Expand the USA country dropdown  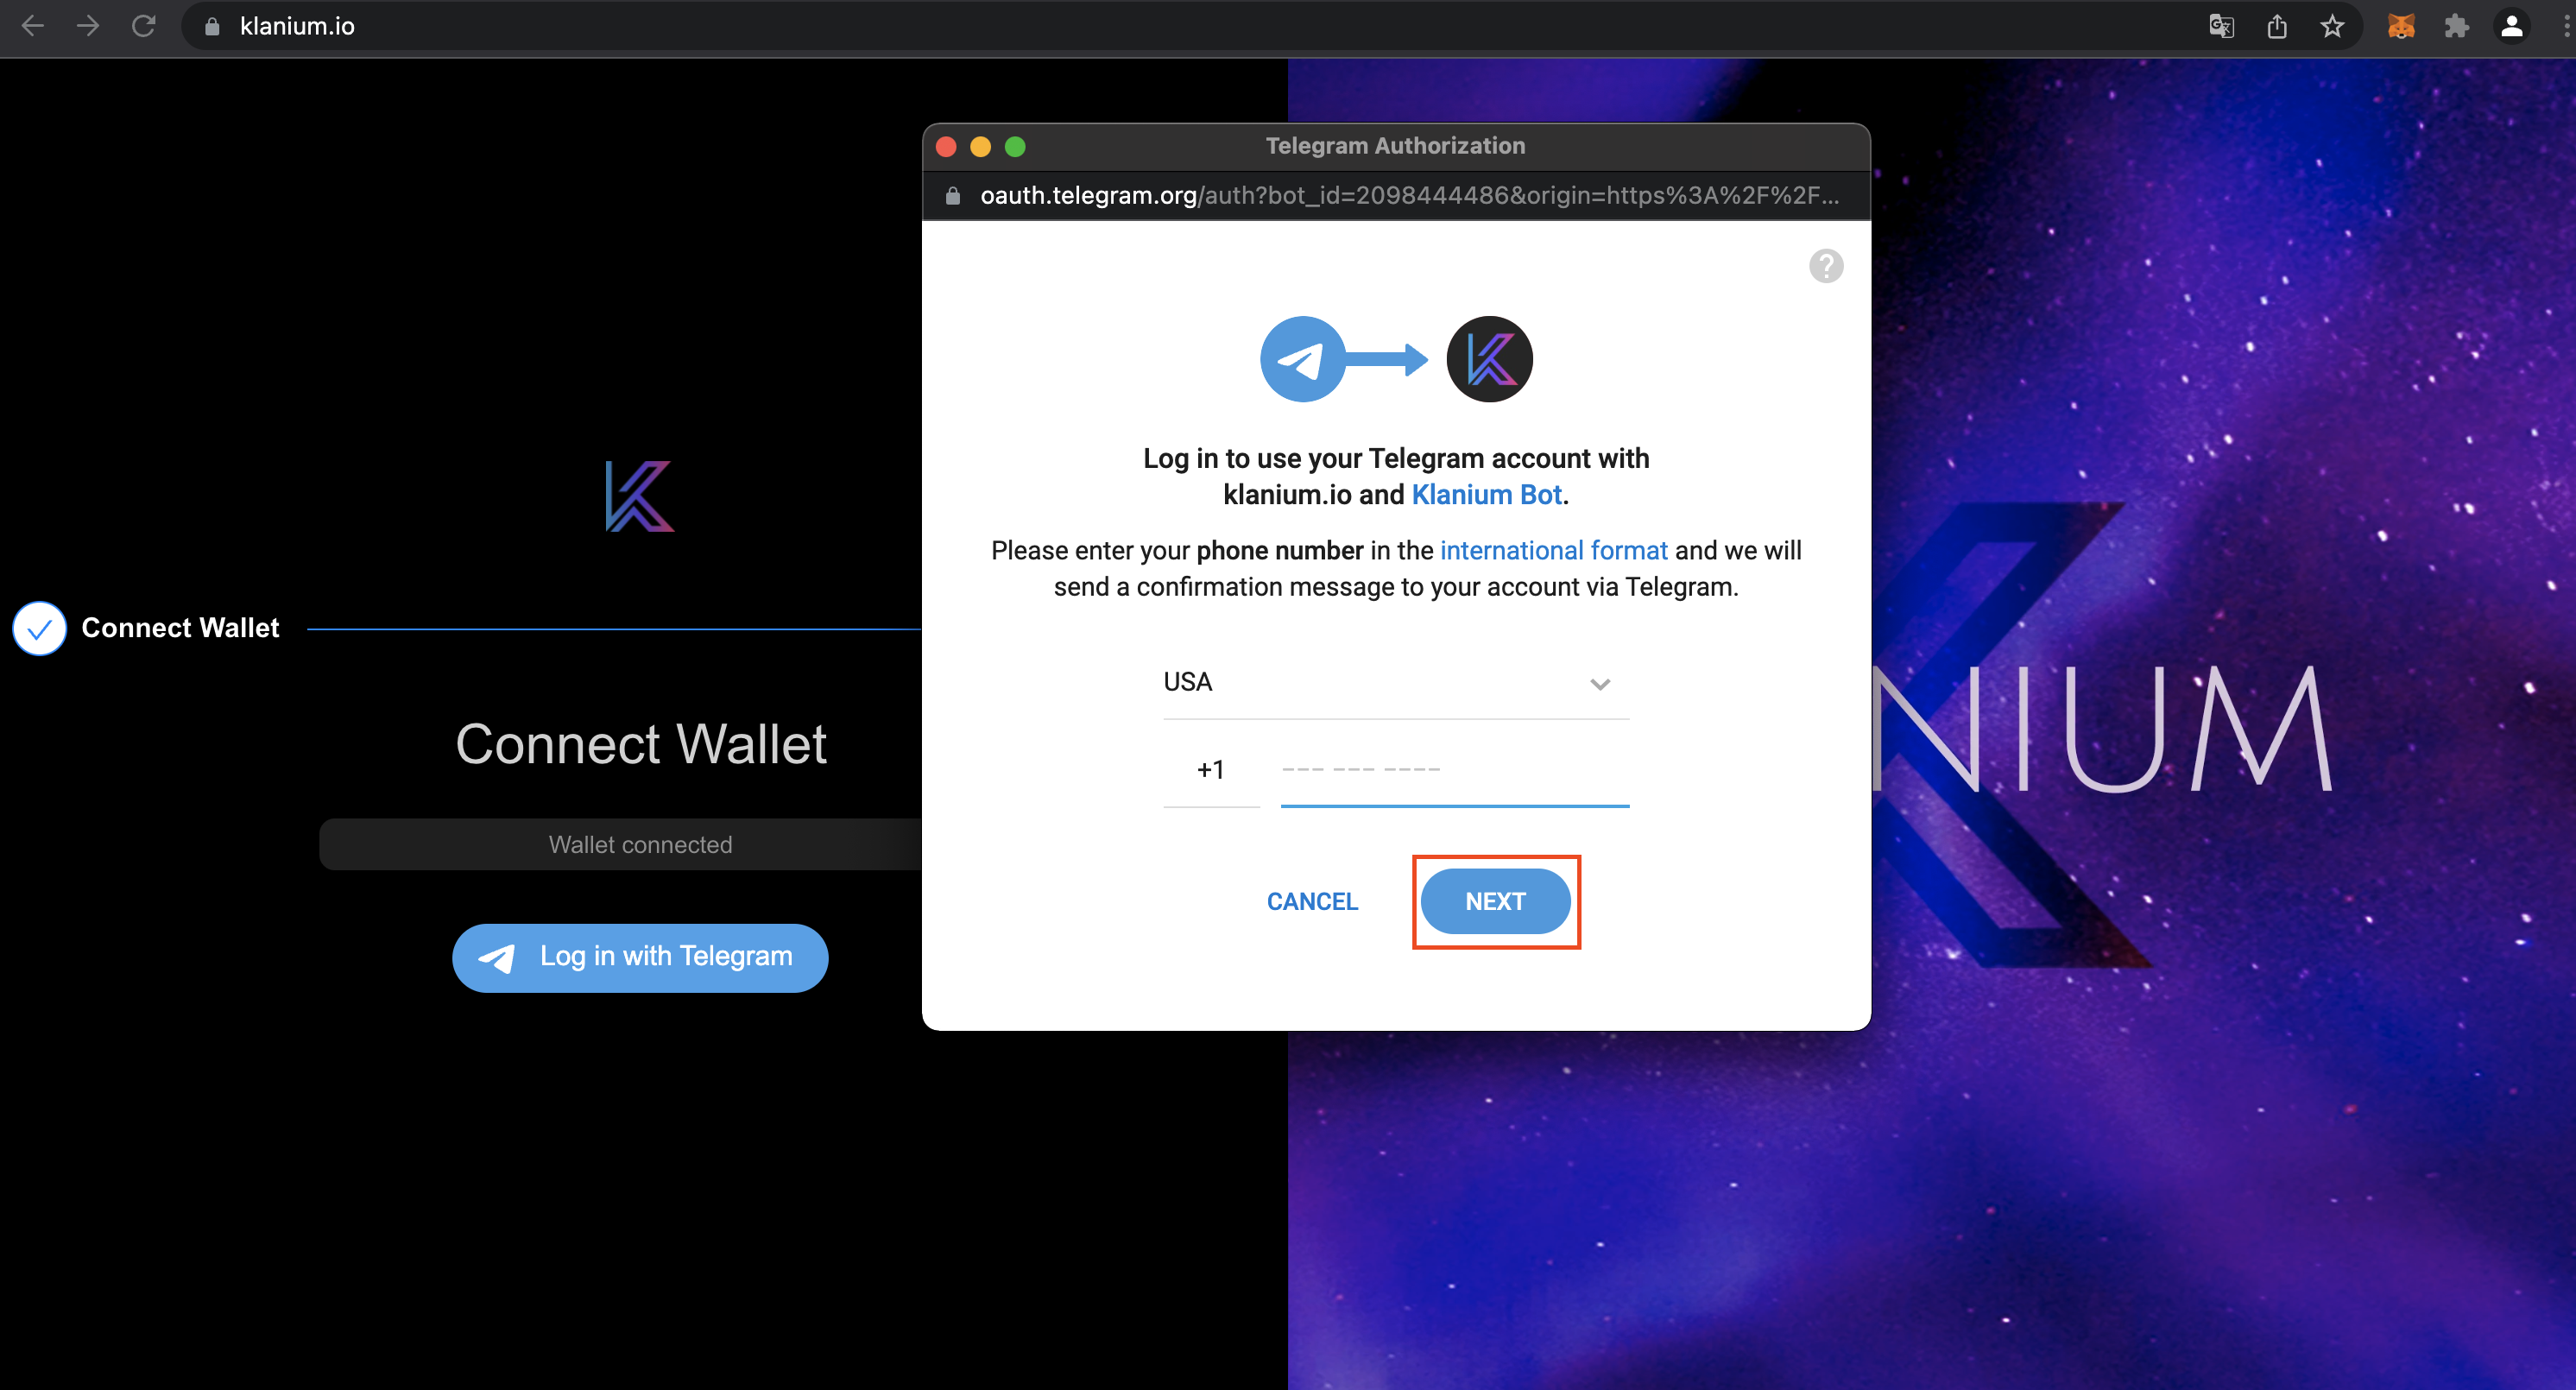pos(1396,683)
